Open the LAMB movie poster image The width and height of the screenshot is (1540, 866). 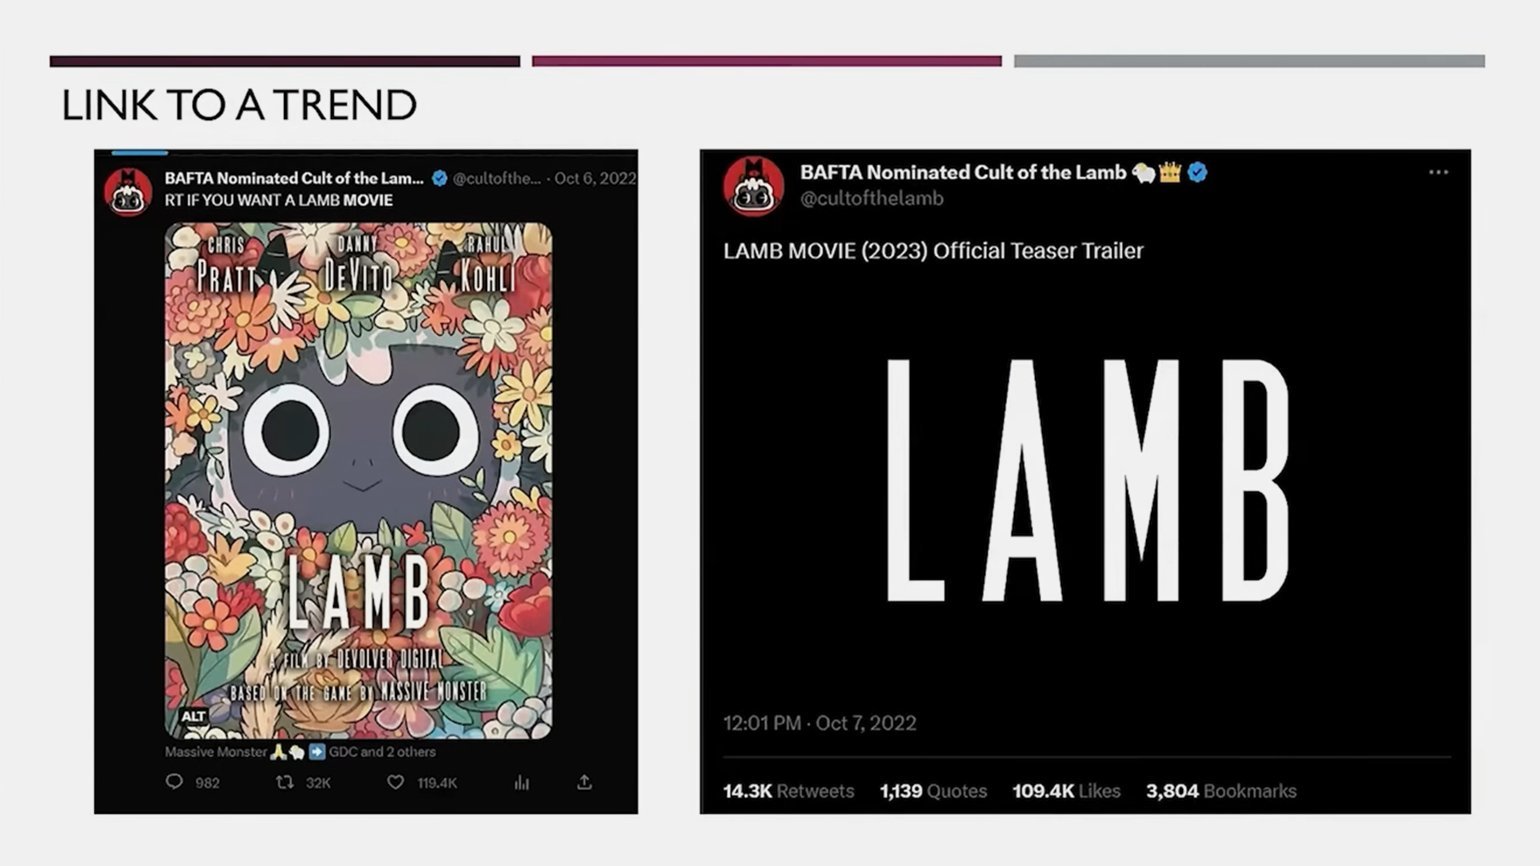[x=358, y=481]
